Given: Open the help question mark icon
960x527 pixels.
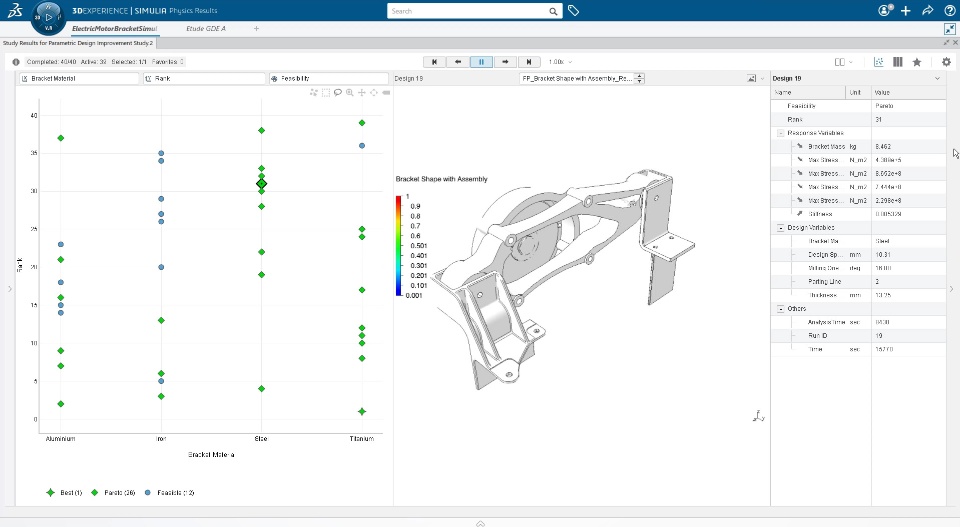Looking at the screenshot, I should (x=950, y=10).
